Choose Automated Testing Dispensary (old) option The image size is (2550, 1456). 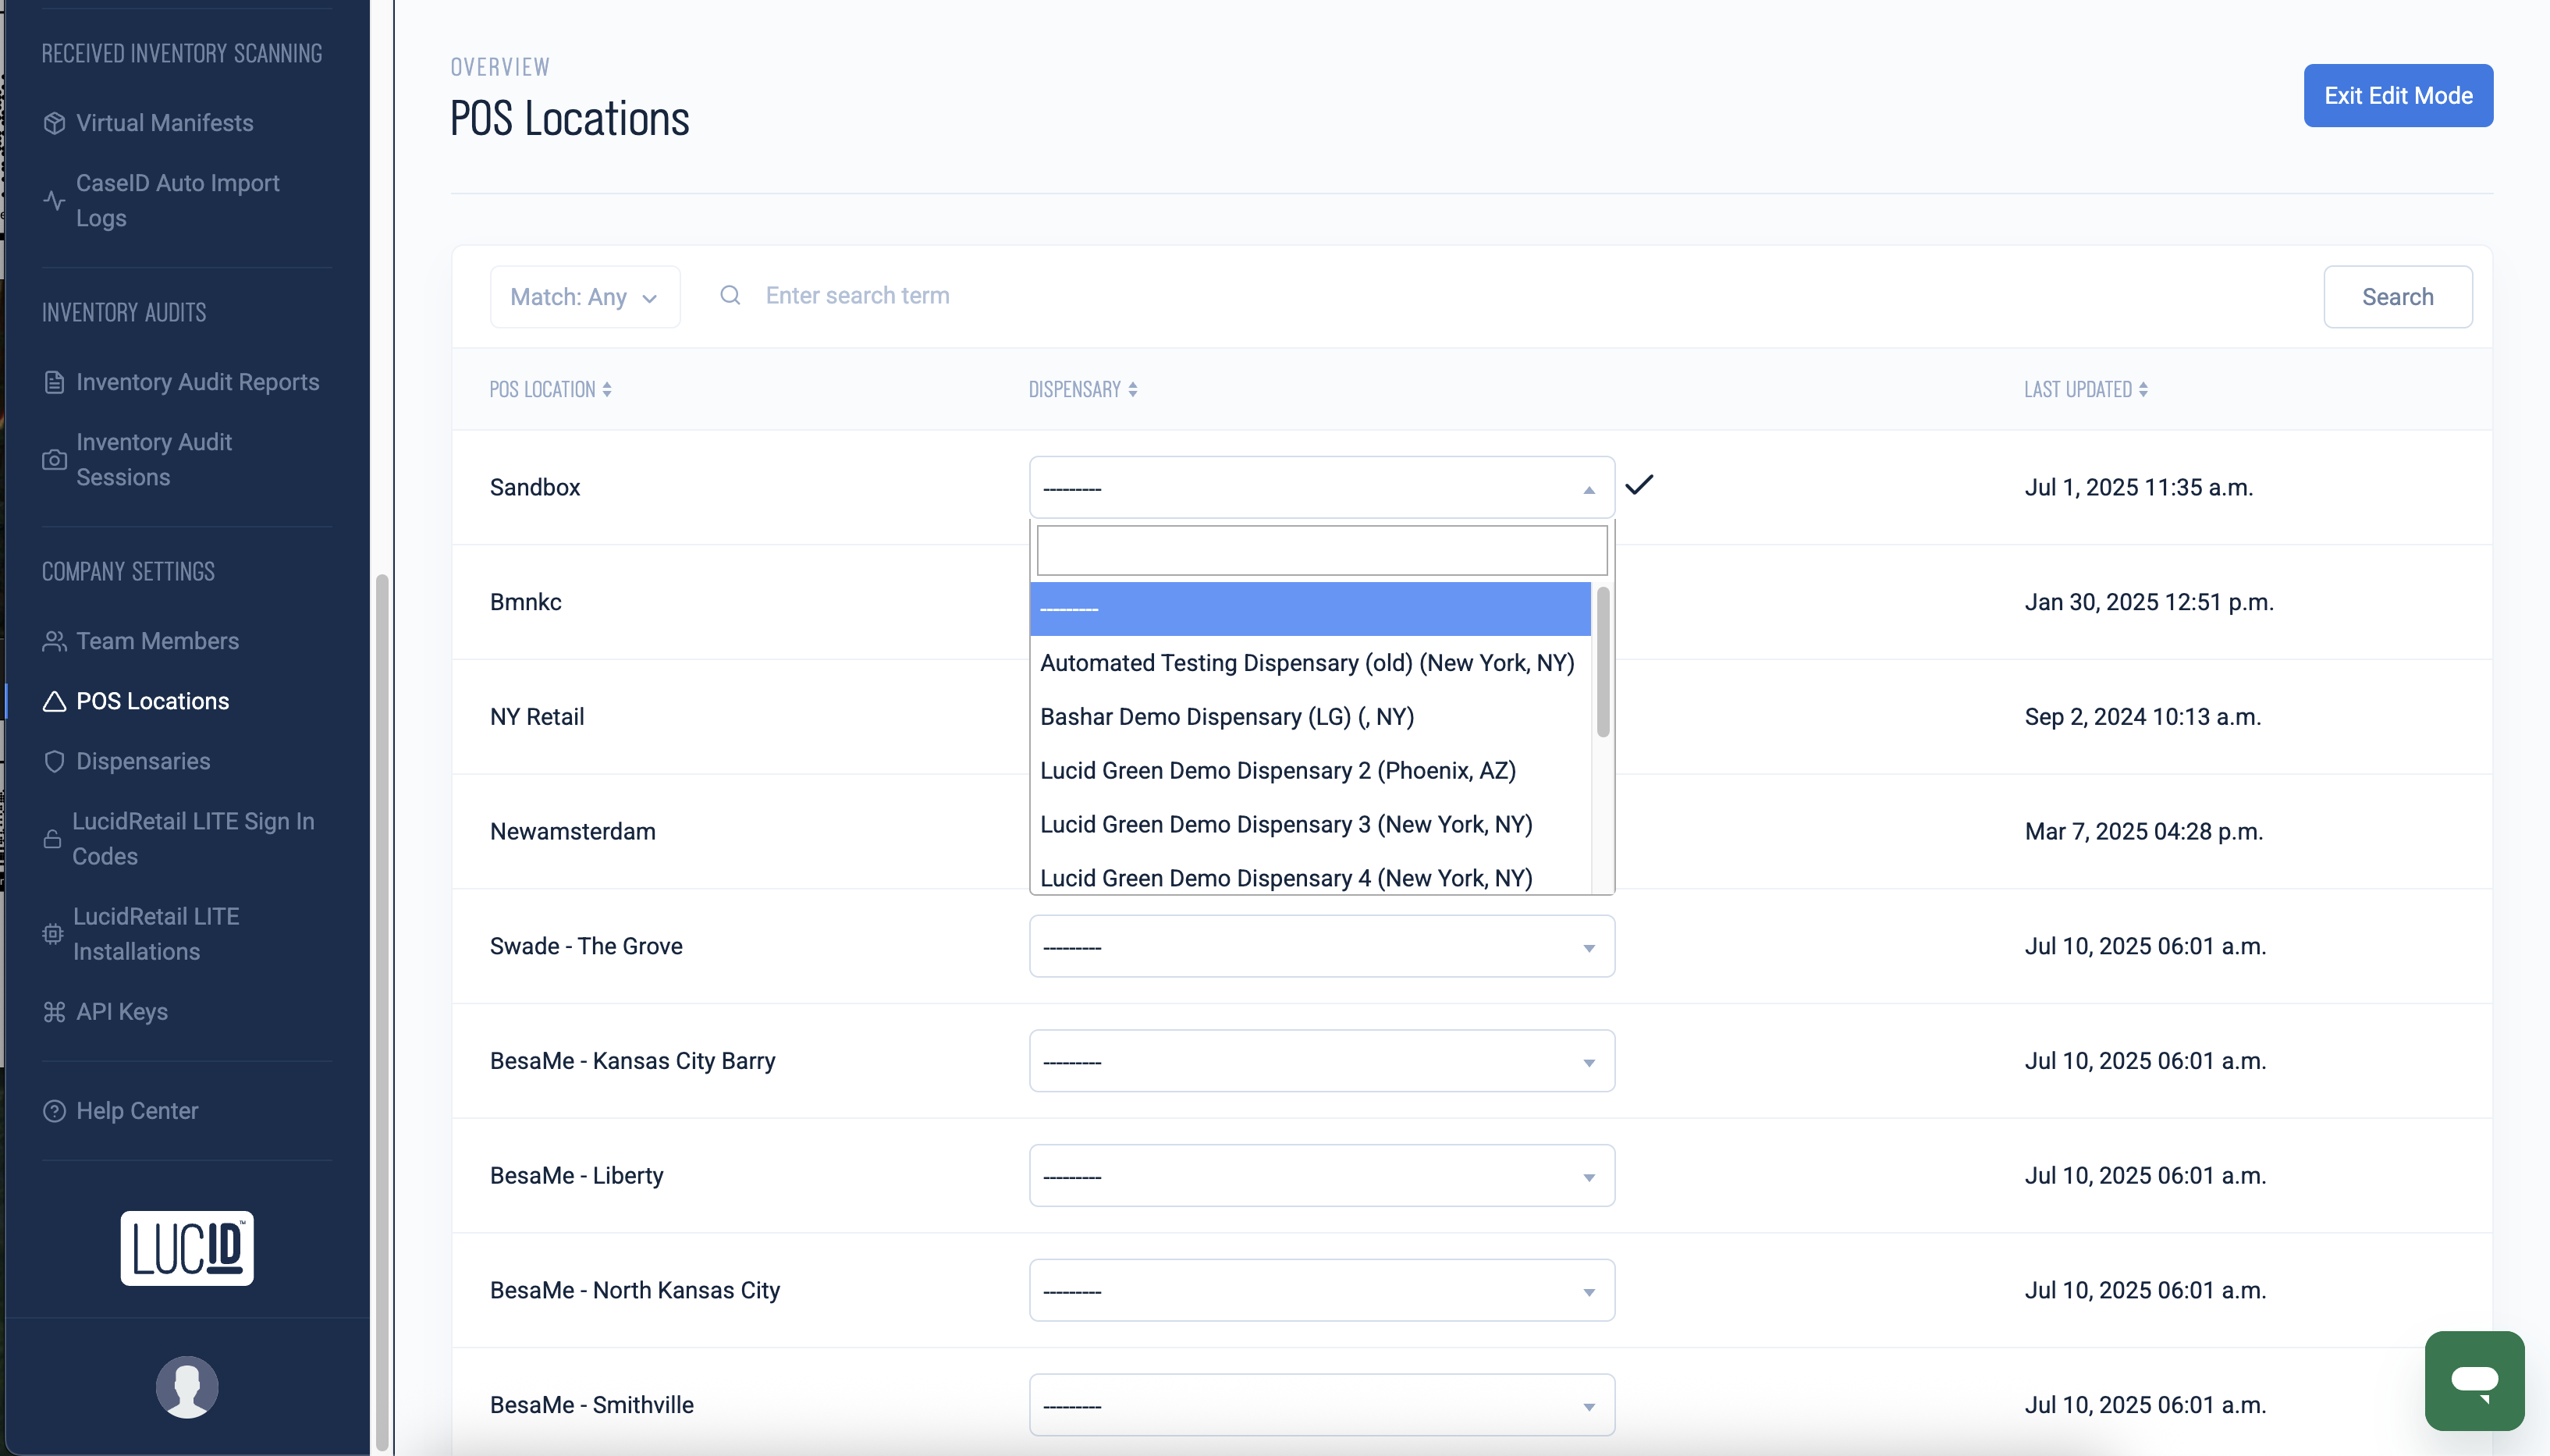[x=1310, y=663]
